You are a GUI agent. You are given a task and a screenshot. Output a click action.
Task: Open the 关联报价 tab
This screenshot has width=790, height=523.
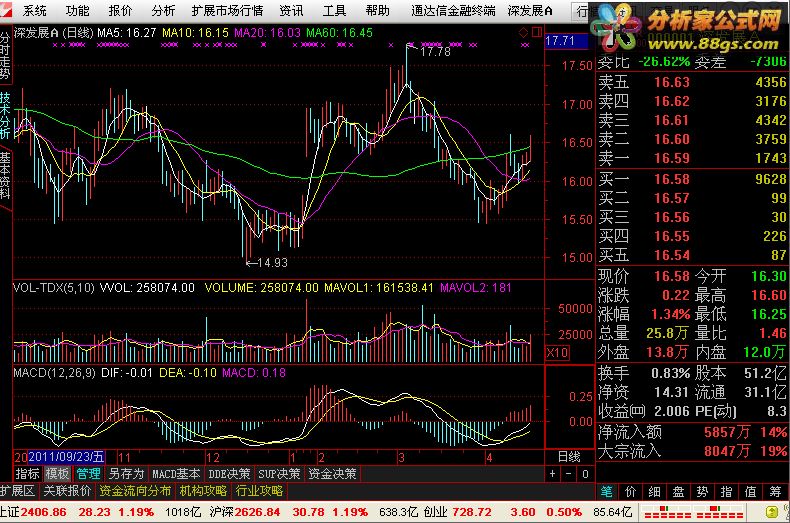point(67,491)
